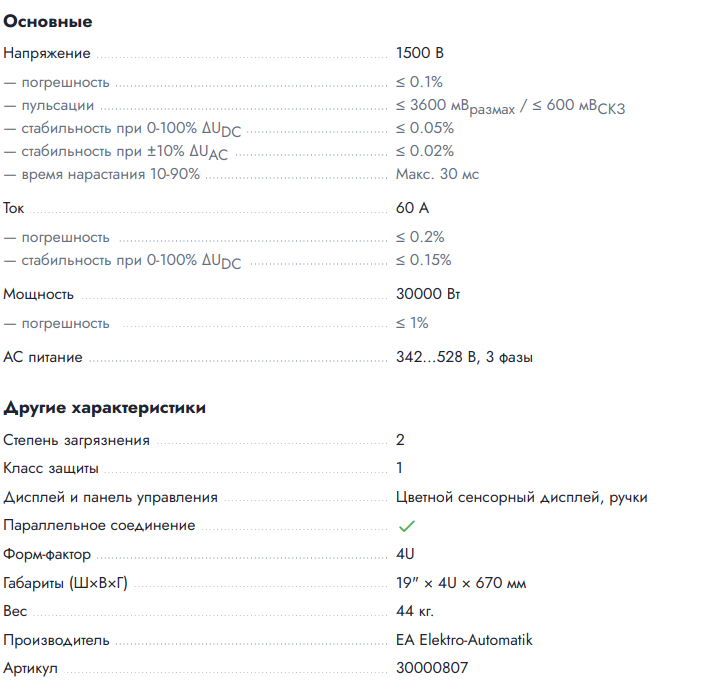Click the "Основные" section heading
This screenshot has height=691, width=715.
coord(48,21)
